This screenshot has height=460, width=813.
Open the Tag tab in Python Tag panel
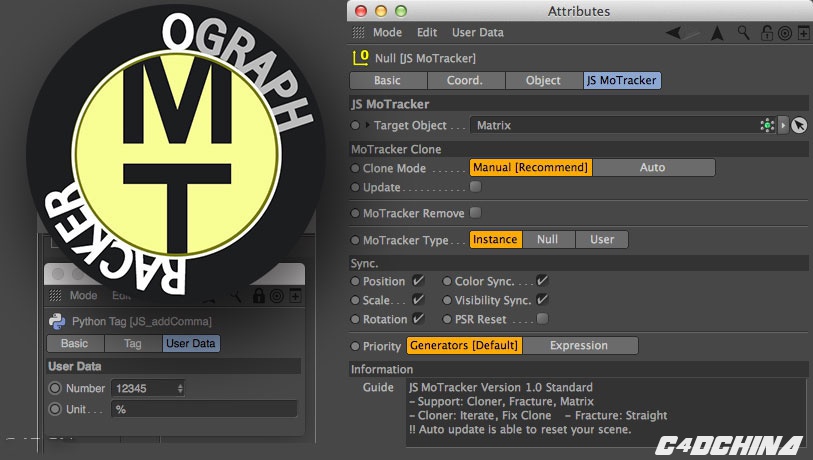[133, 343]
